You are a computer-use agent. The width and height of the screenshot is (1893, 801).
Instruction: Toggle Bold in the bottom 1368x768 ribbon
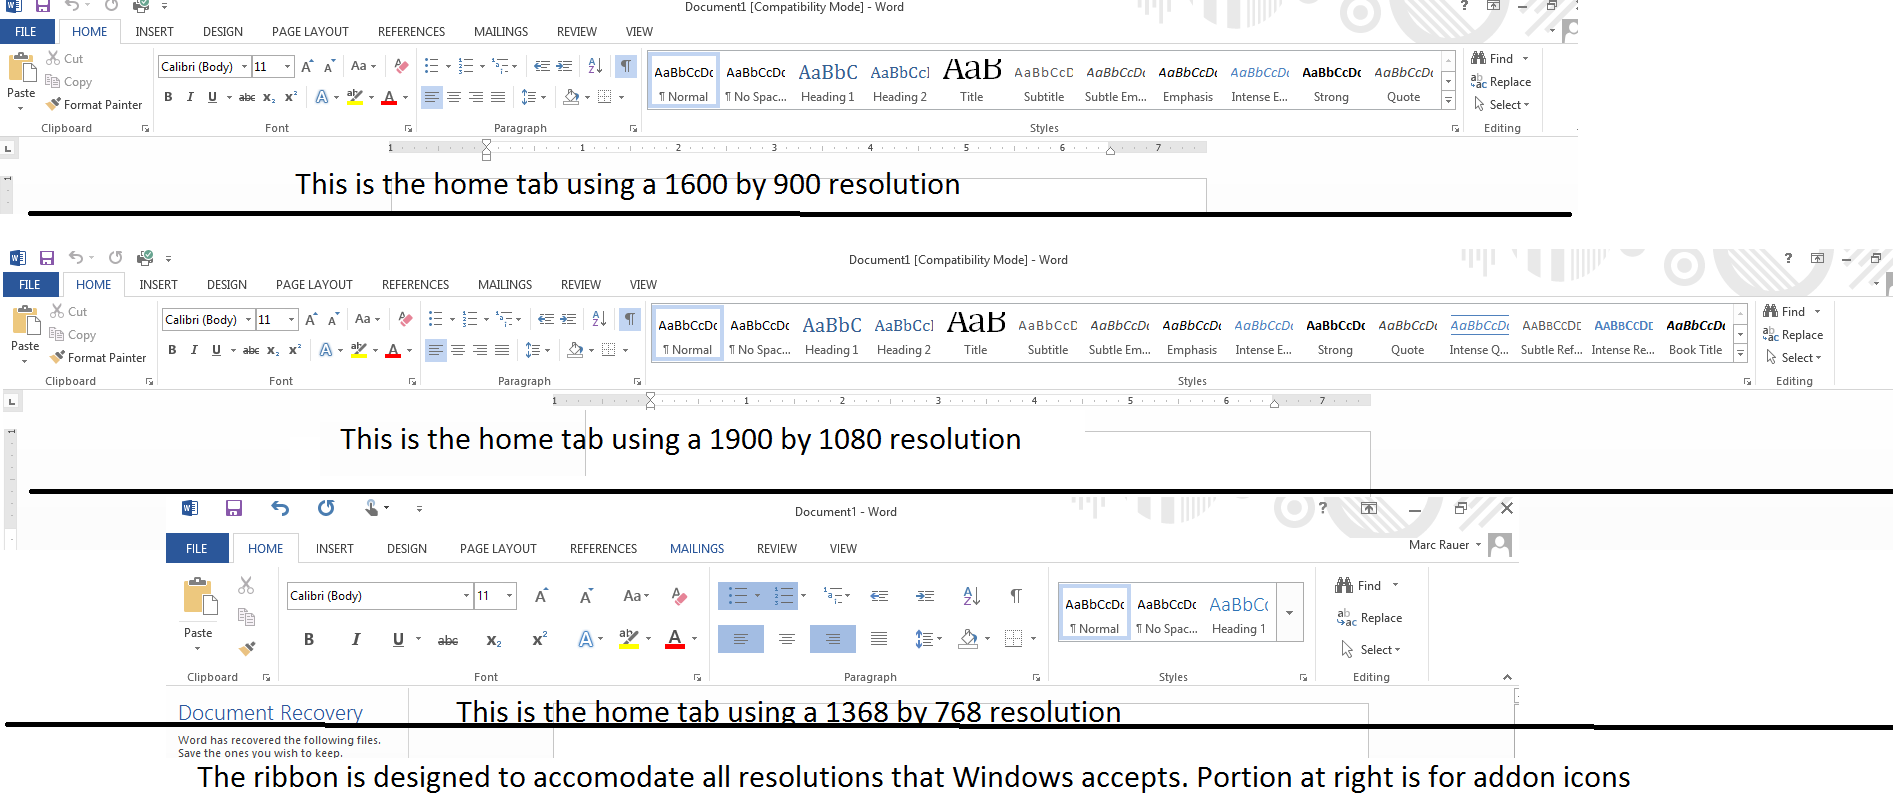309,639
